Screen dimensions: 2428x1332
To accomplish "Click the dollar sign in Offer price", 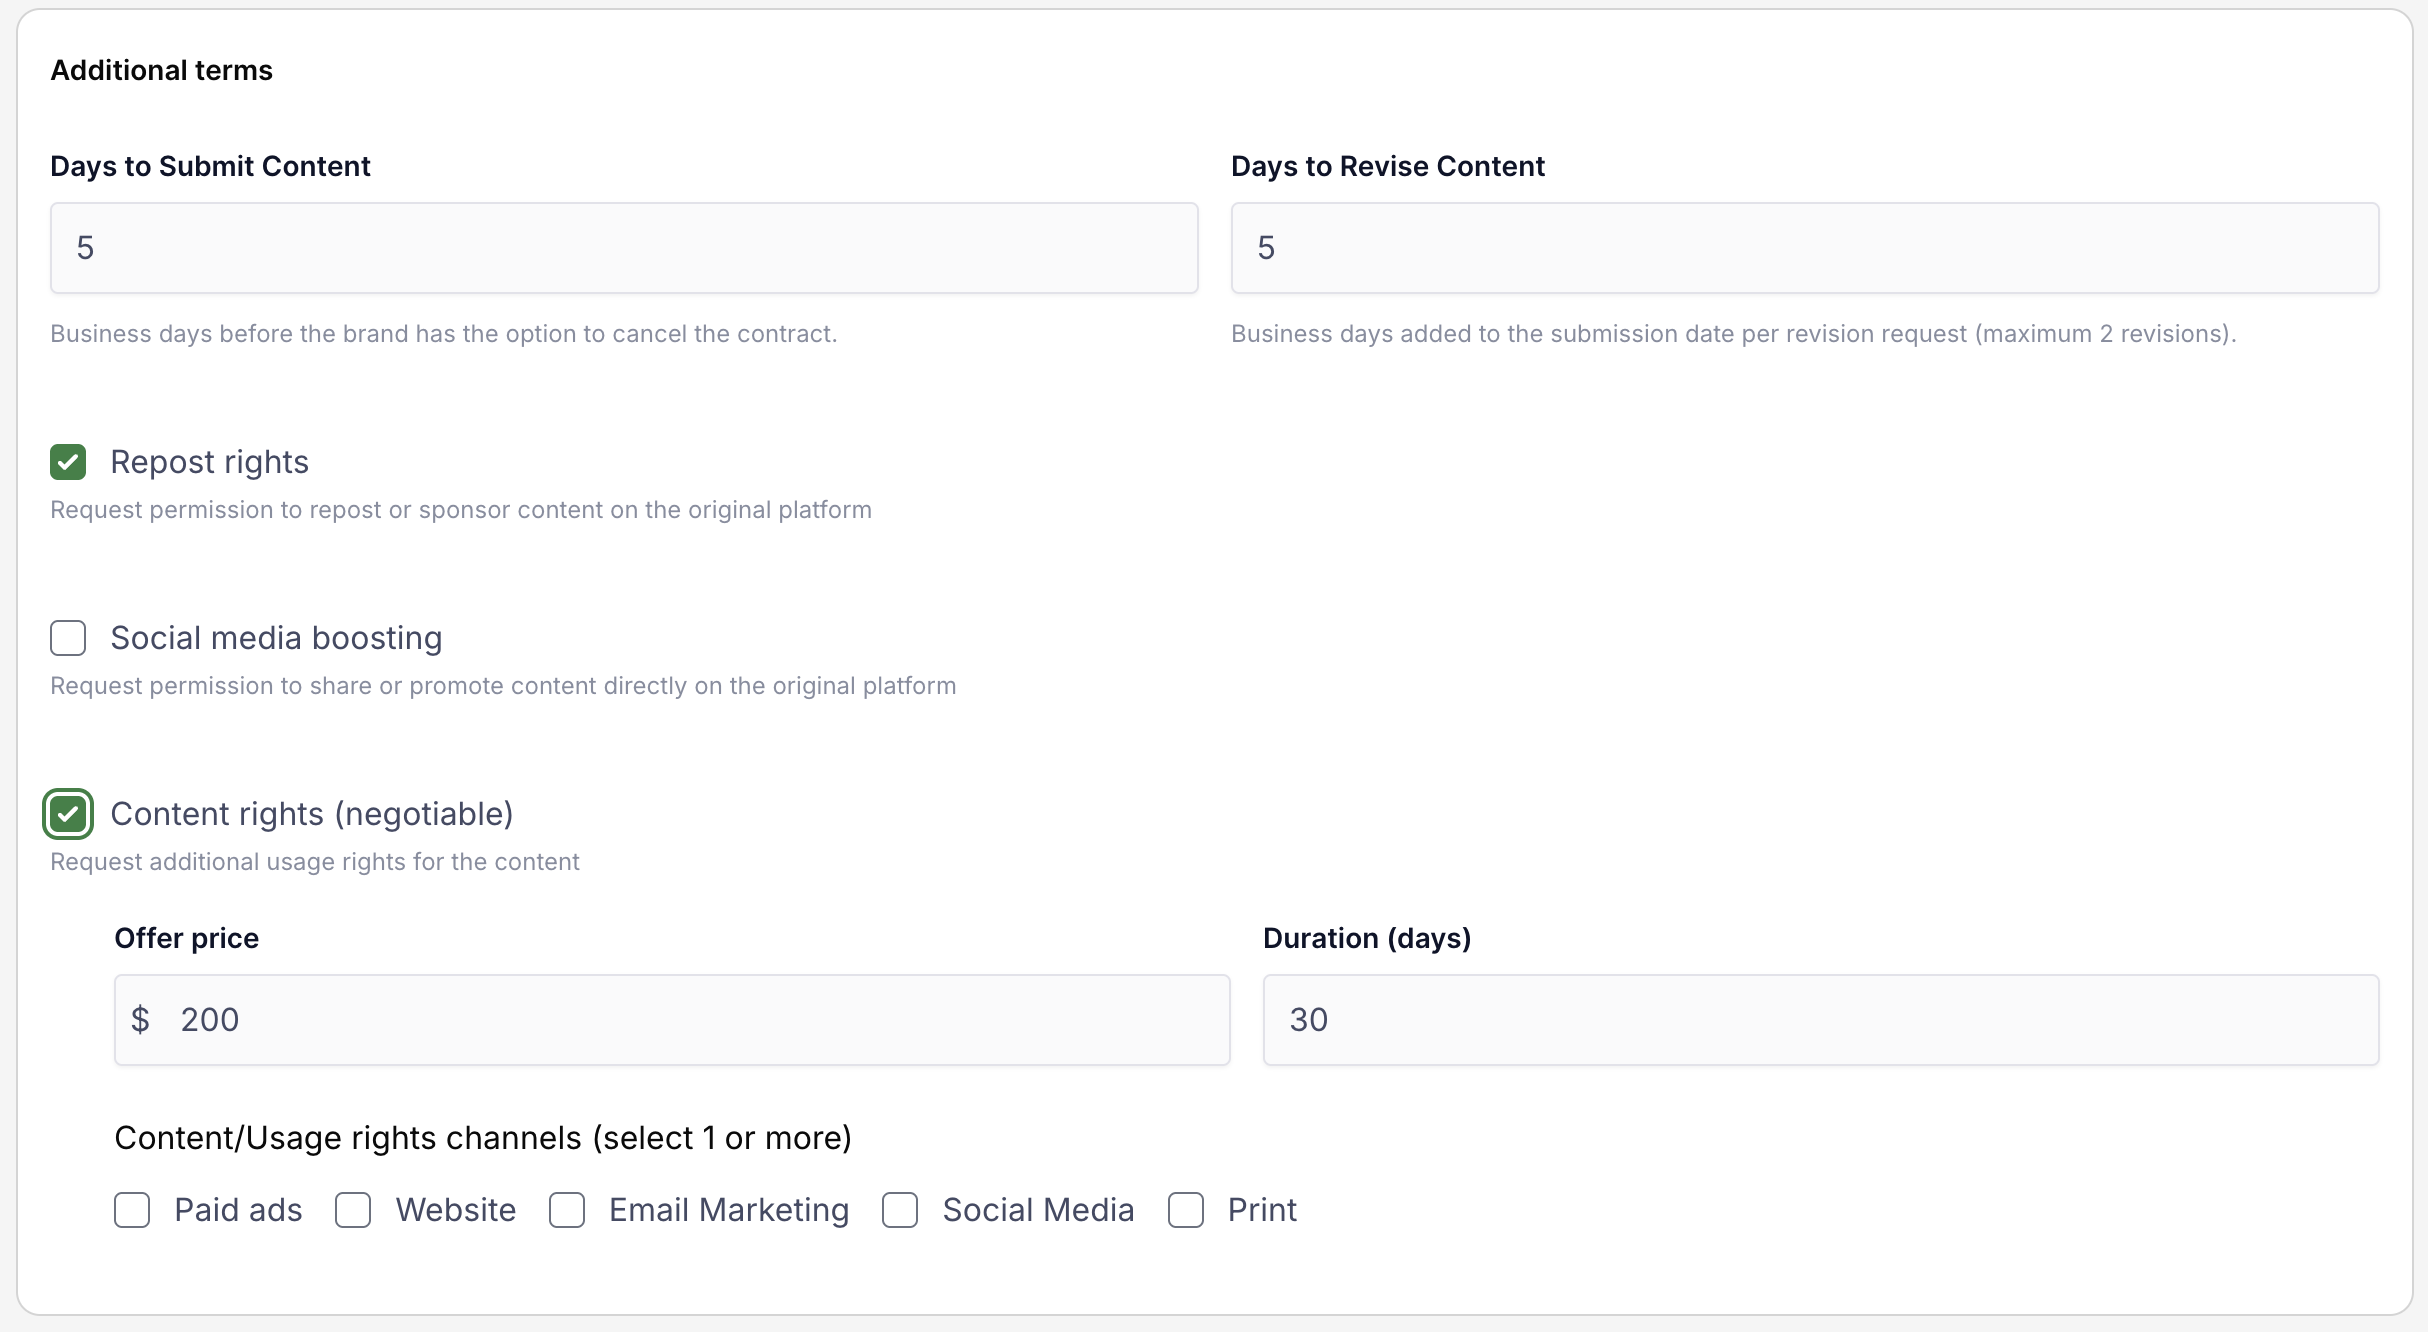I will click(140, 1020).
